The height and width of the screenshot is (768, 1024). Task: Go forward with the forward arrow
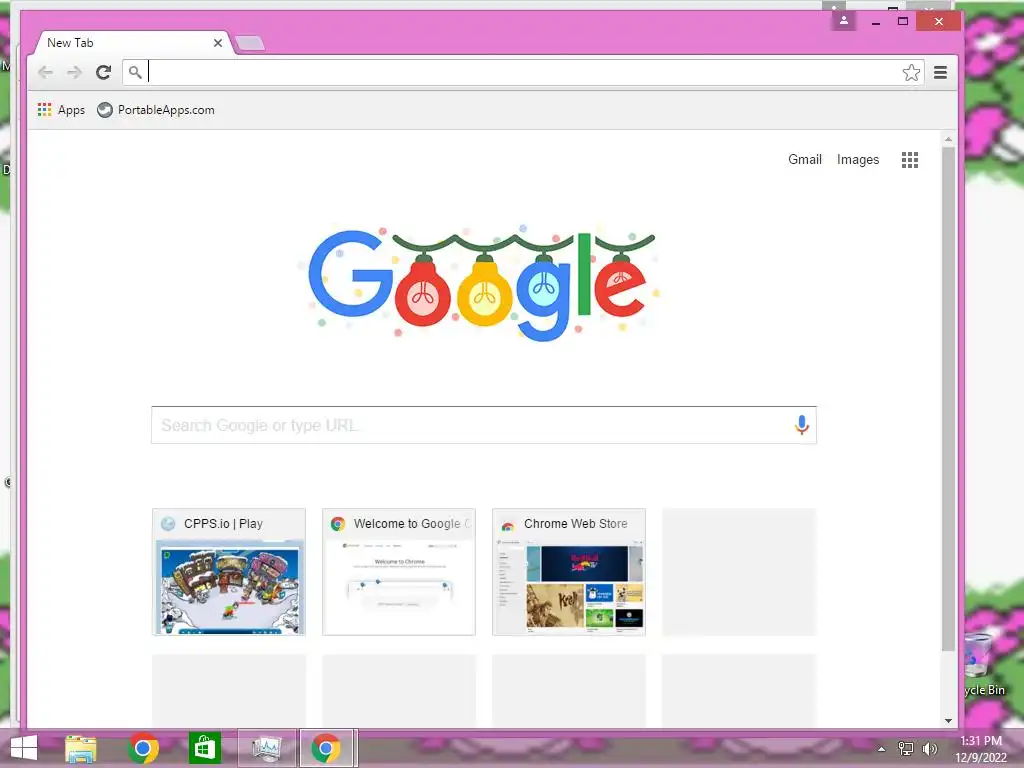tap(74, 72)
